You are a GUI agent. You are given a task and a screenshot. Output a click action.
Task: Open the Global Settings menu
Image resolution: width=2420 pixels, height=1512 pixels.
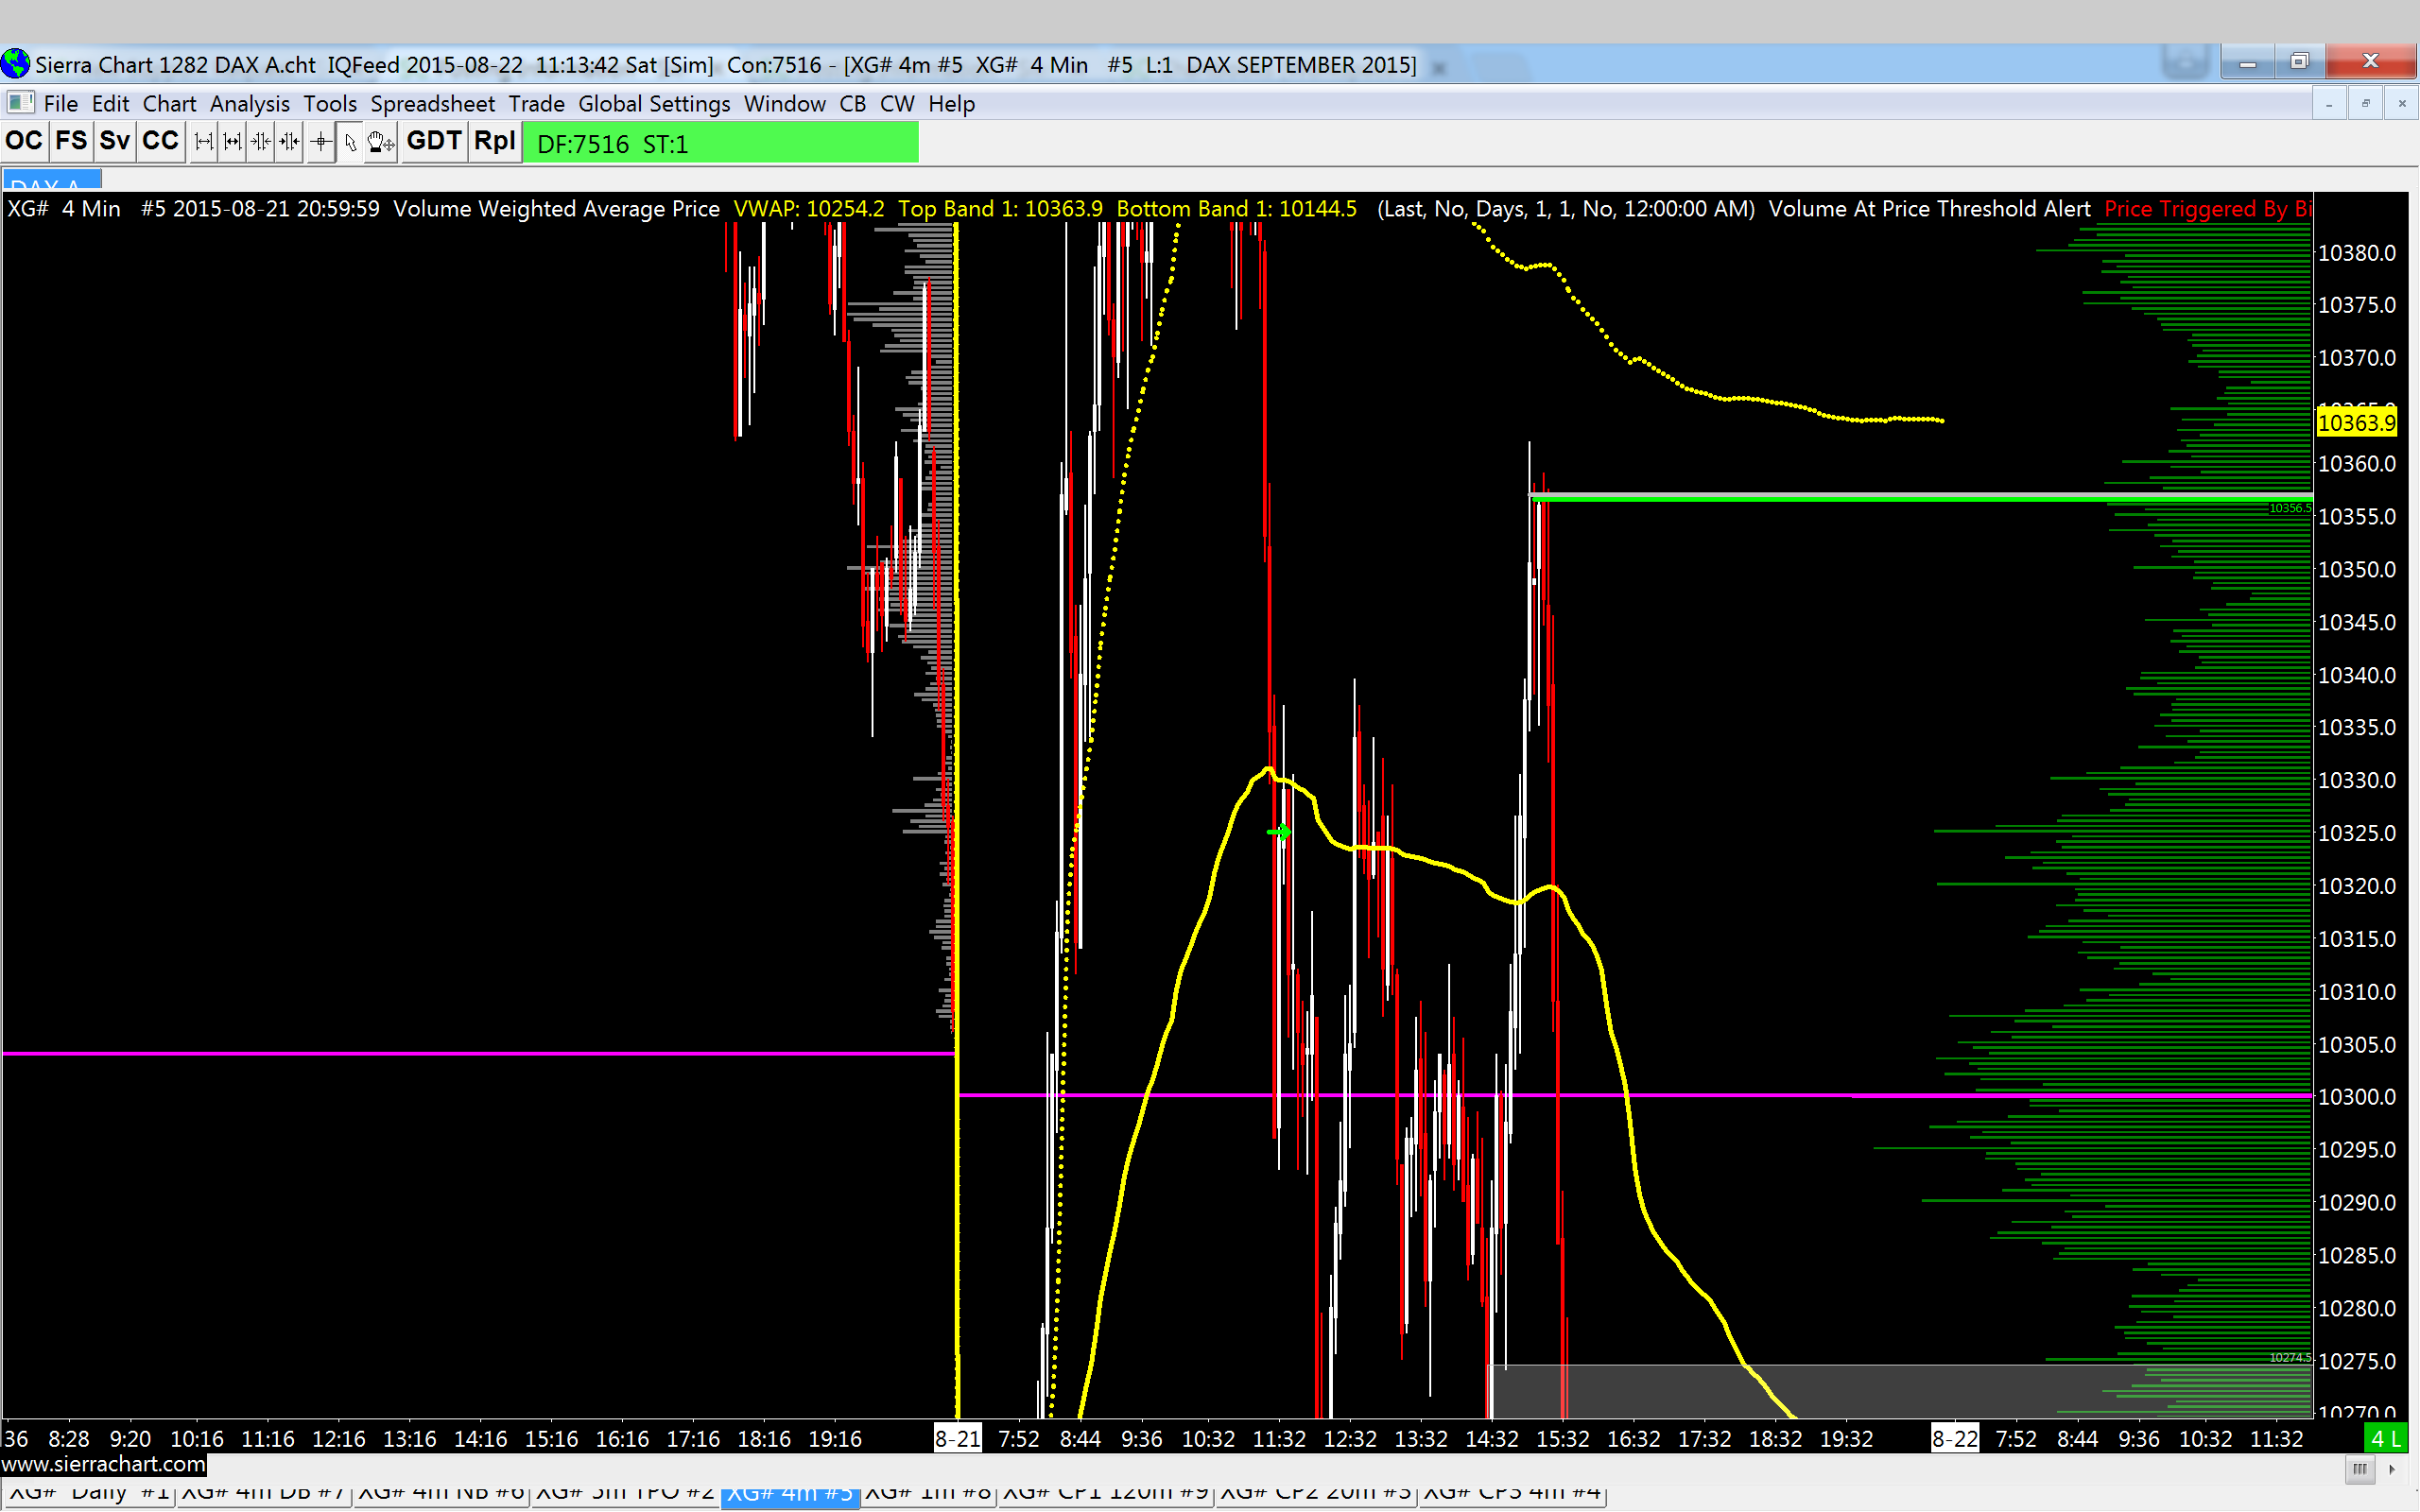(x=654, y=104)
